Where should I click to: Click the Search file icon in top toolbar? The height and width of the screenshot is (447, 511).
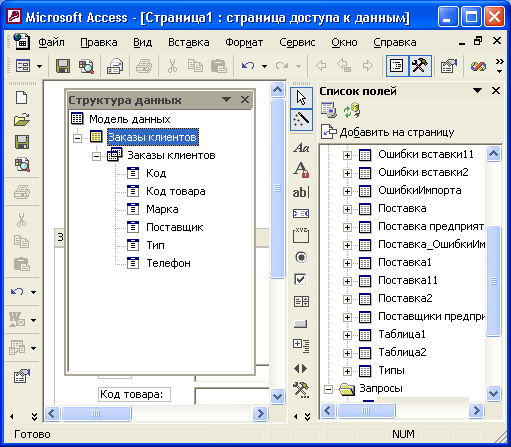[86, 66]
